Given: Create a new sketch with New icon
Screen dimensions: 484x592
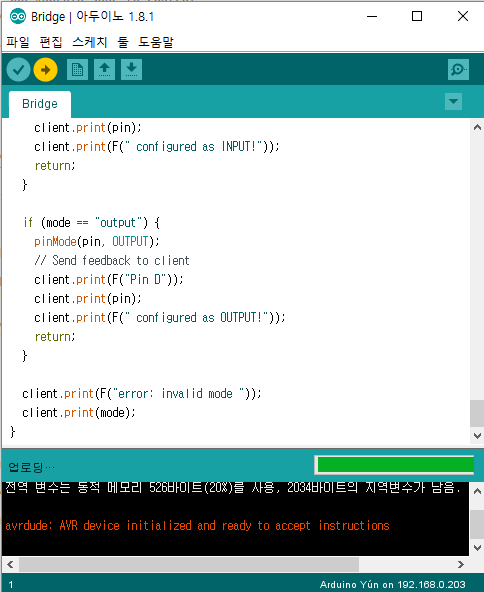Looking at the screenshot, I should point(77,69).
